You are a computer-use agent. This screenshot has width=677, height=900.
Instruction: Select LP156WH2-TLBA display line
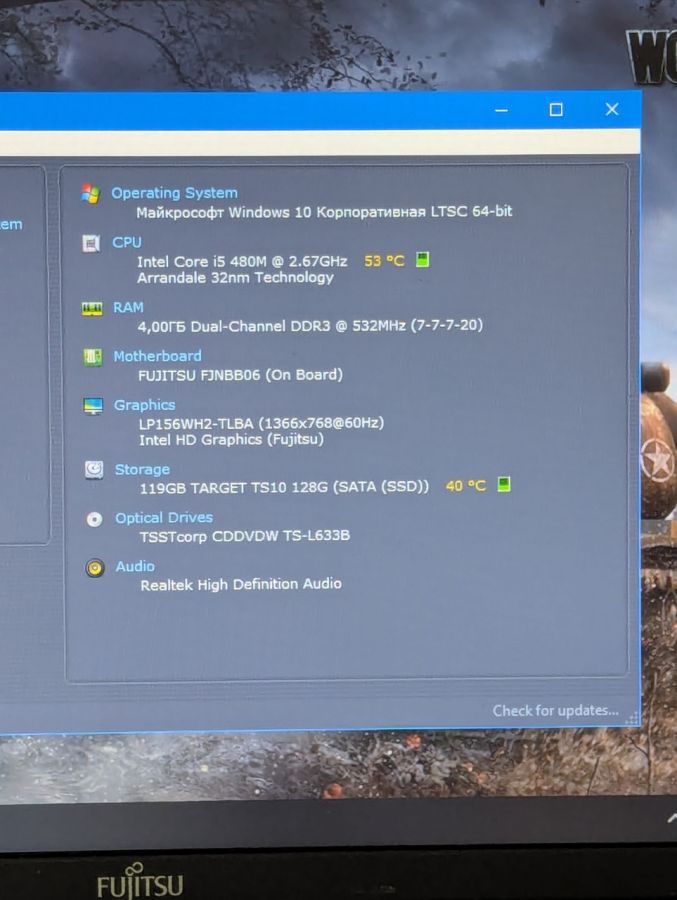coord(261,424)
